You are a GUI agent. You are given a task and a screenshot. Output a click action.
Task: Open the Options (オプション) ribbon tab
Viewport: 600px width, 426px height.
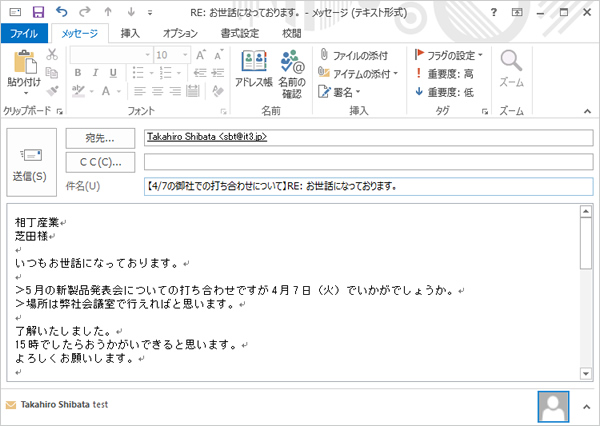point(180,33)
